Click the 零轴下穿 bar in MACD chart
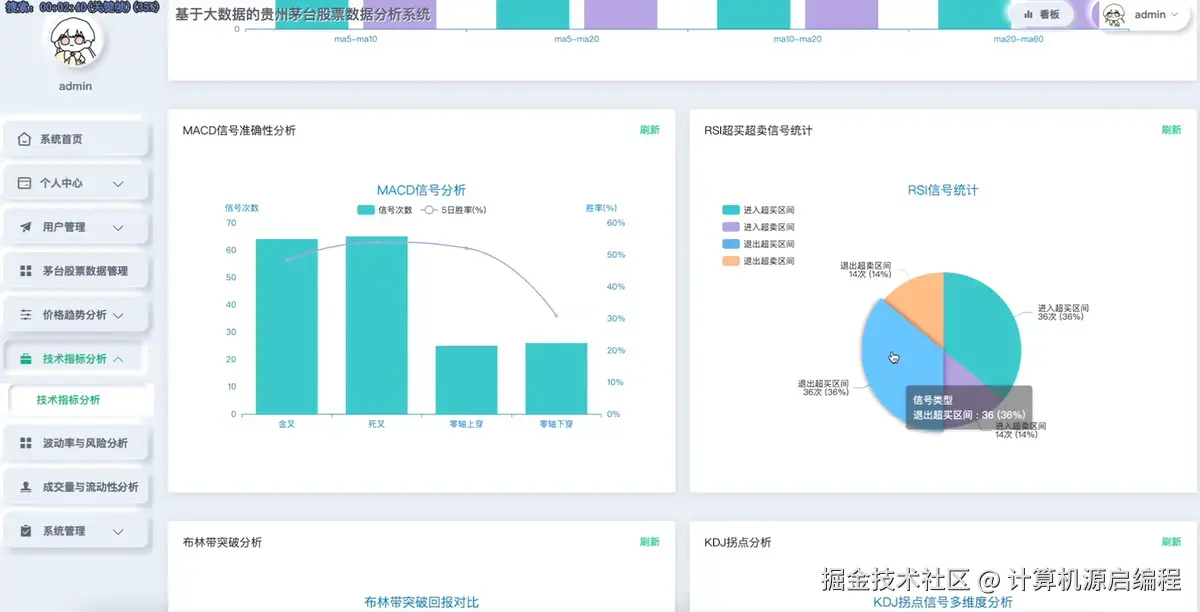Image resolution: width=1200 pixels, height=612 pixels. pos(556,378)
